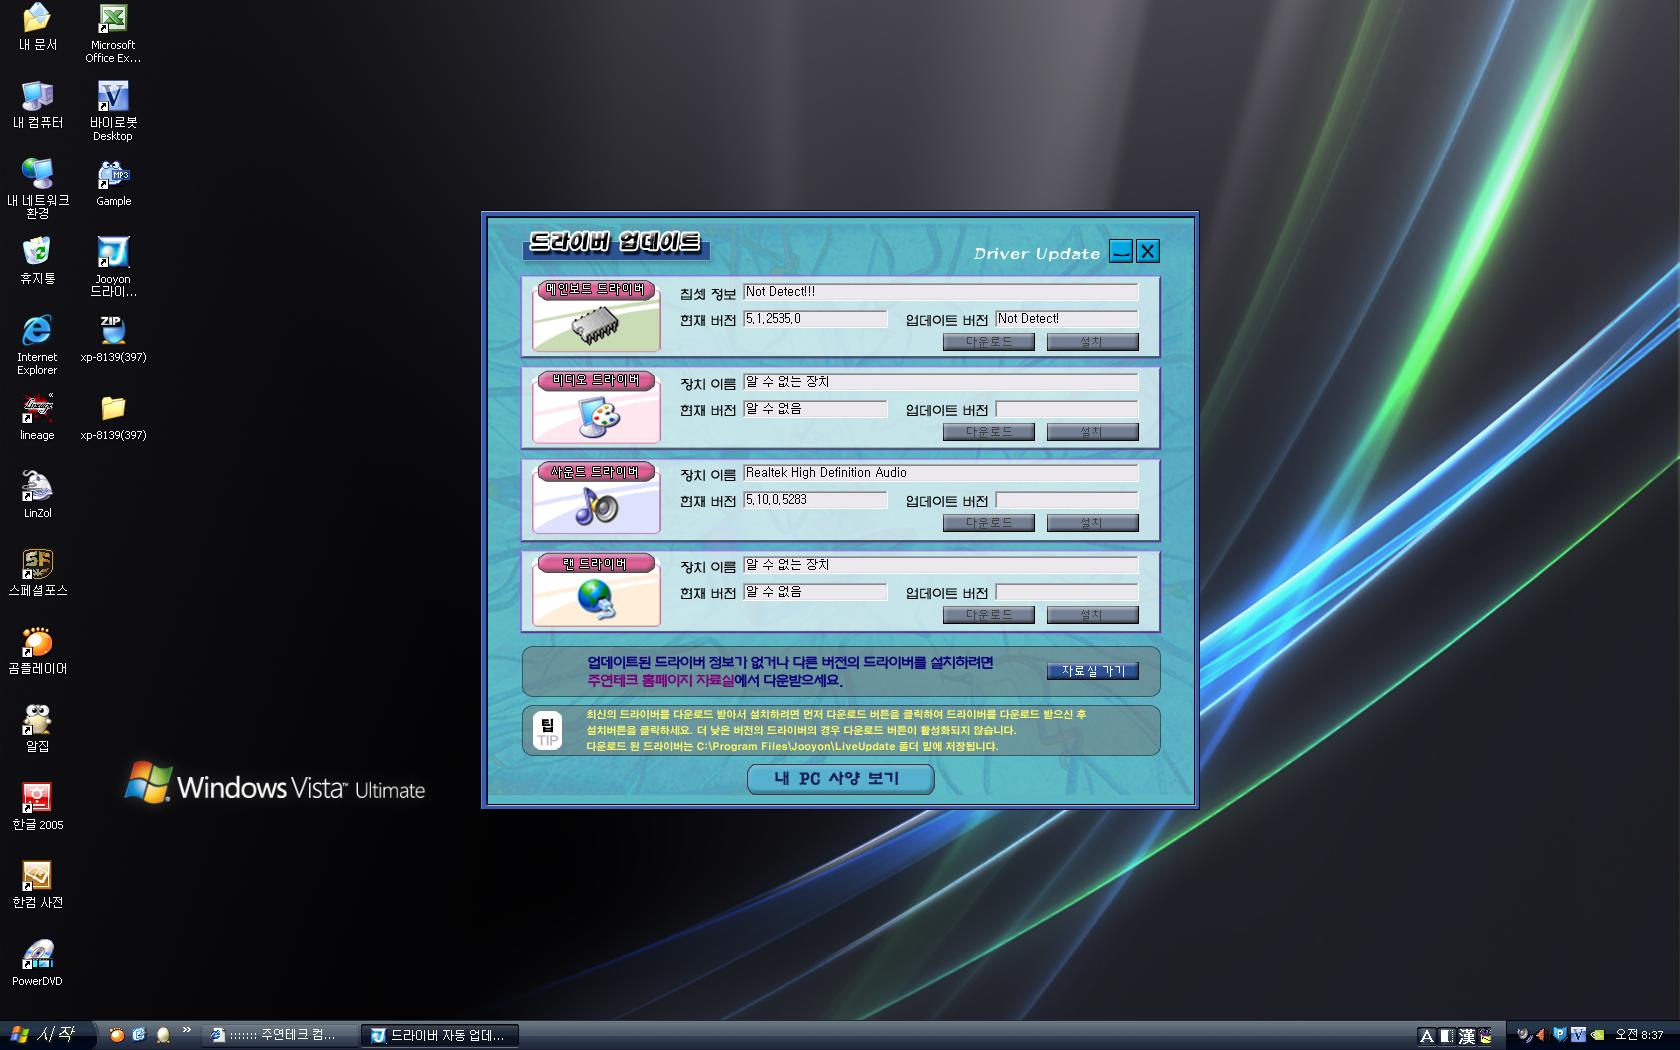Click 설치 button in LAN driver row
This screenshot has width=1680, height=1050.
tap(1092, 615)
